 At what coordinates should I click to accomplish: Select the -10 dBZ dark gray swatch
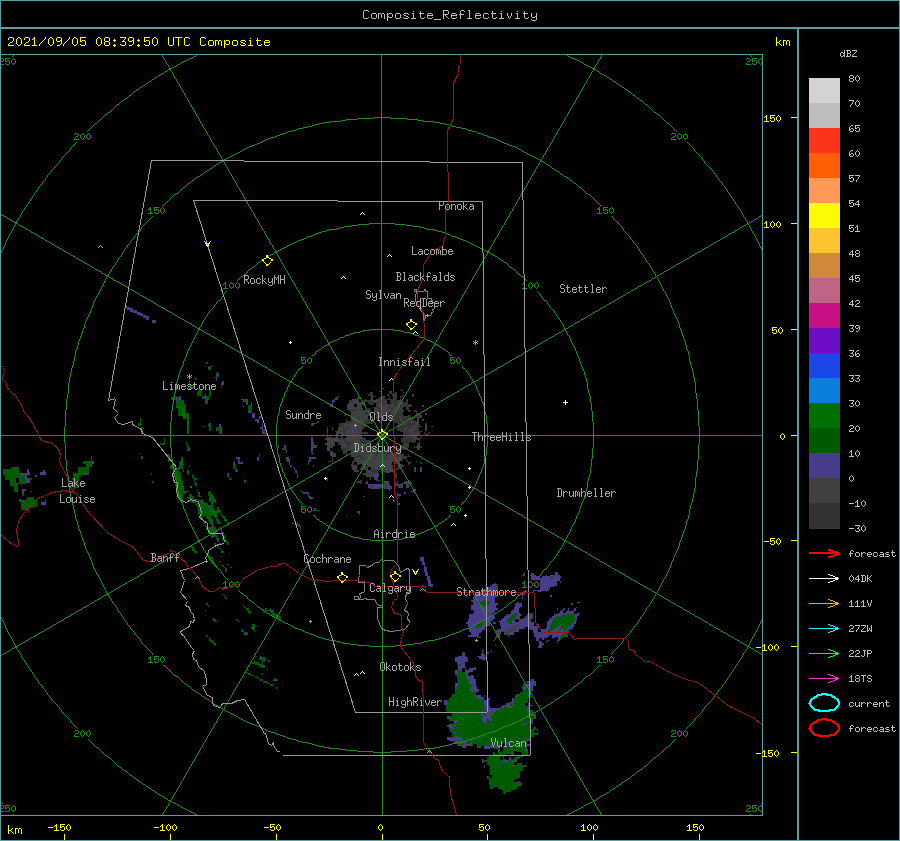tap(824, 516)
